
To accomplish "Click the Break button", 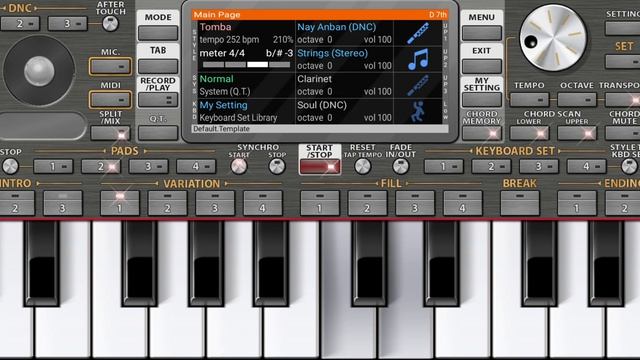I will click(x=520, y=203).
